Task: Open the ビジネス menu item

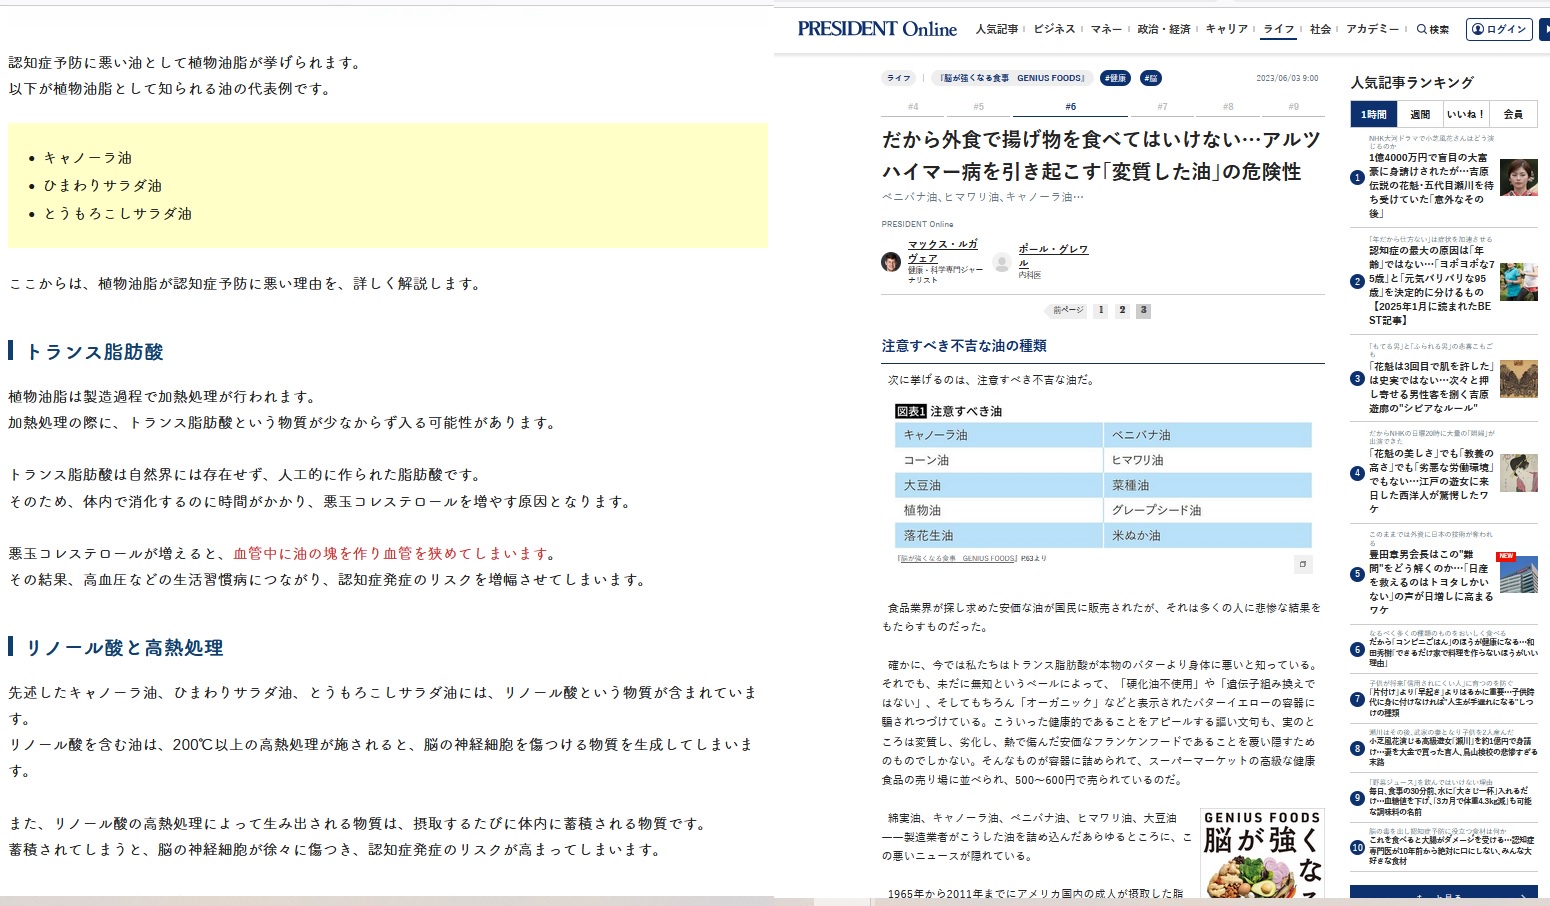Action: click(x=1054, y=29)
